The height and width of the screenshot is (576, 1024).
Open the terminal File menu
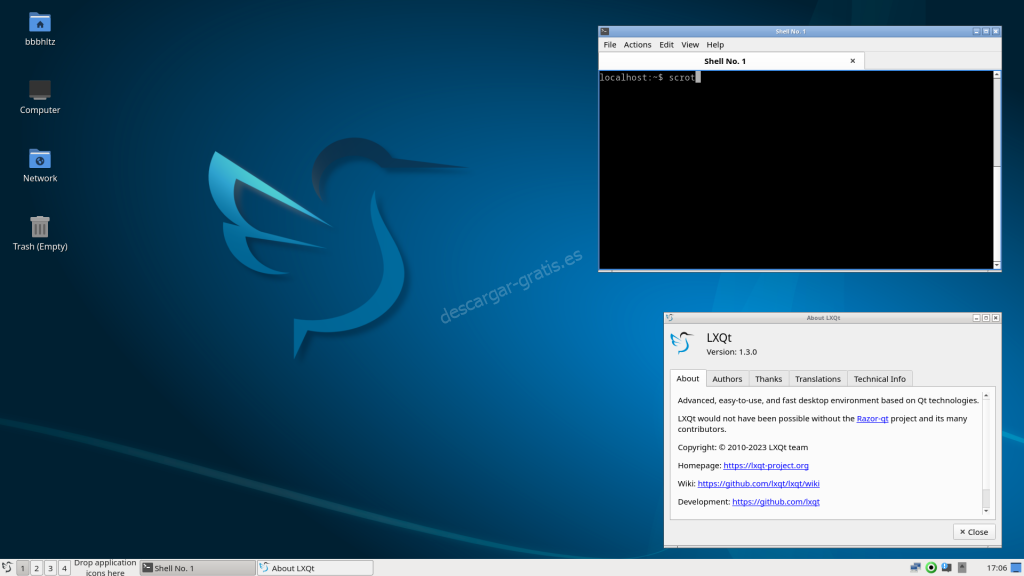coord(609,45)
